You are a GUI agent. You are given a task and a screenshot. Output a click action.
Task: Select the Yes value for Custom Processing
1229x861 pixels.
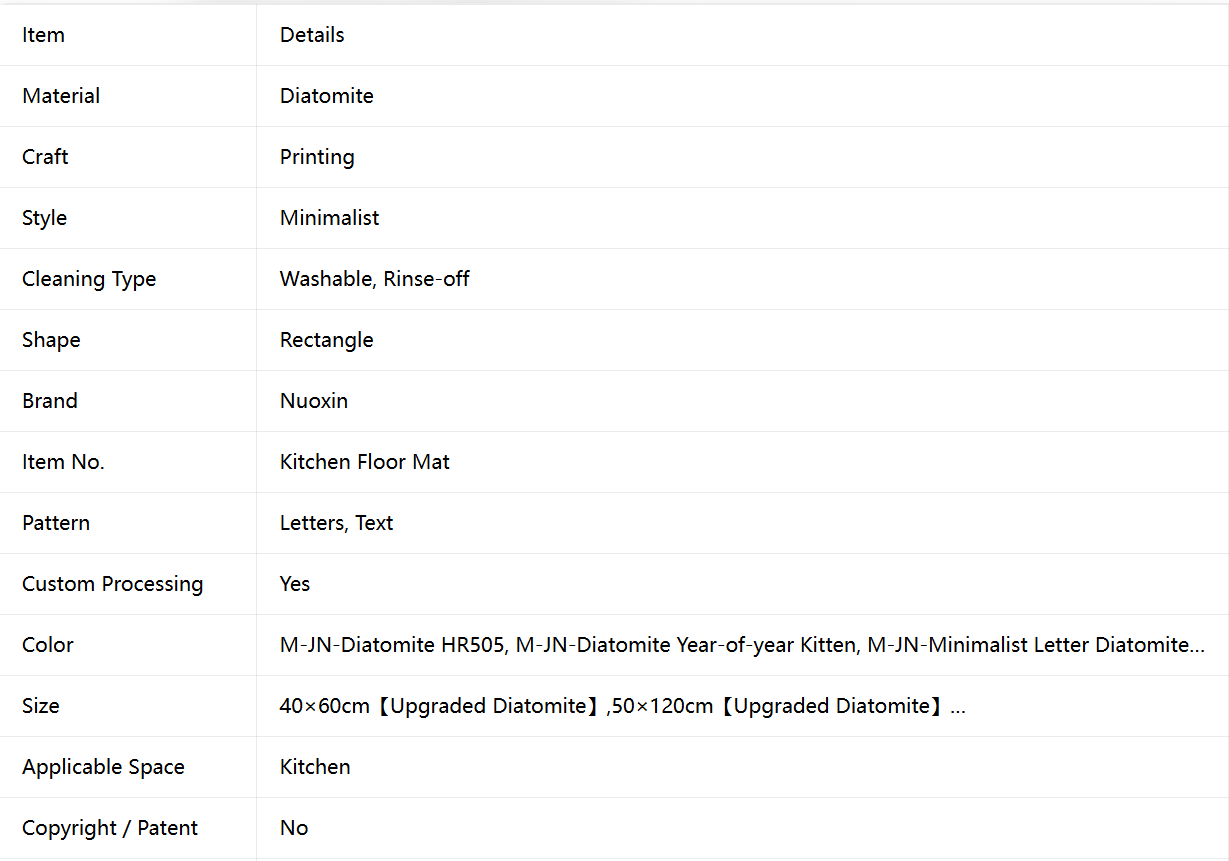coord(295,584)
